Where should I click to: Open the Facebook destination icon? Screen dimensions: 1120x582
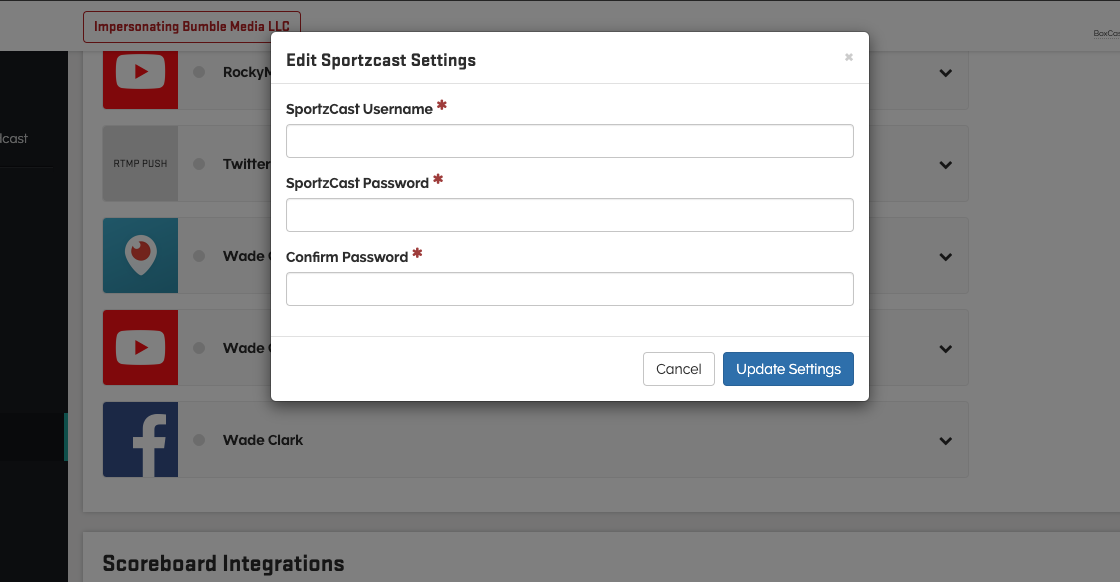[140, 440]
